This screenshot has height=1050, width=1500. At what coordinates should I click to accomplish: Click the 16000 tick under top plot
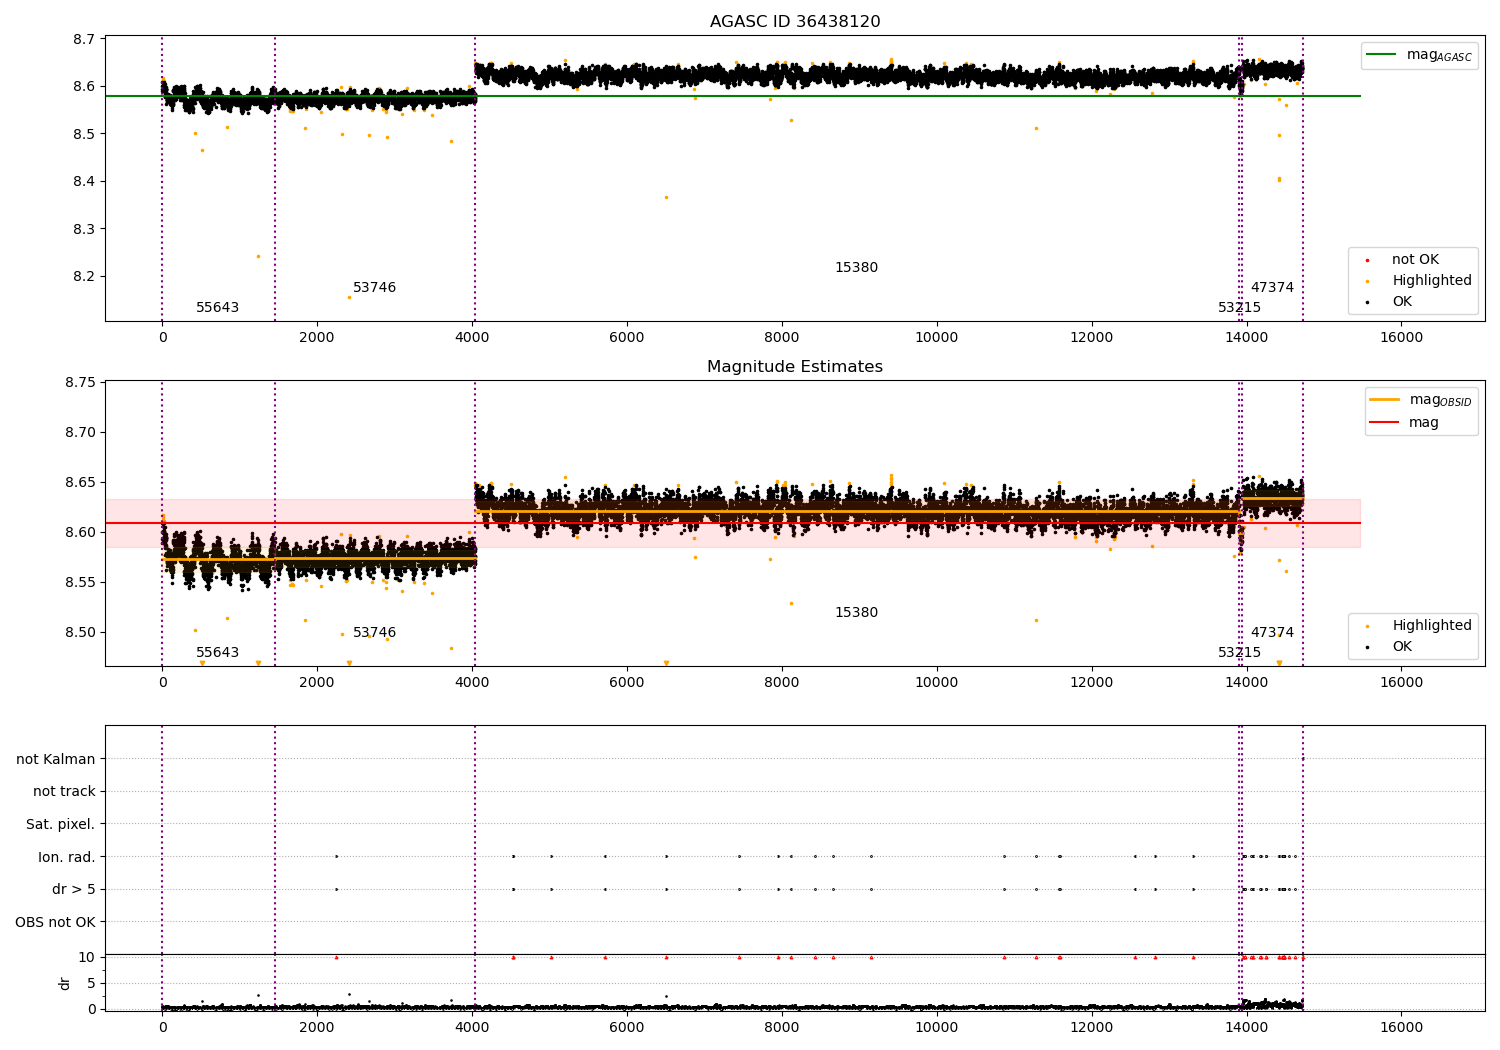click(x=1401, y=338)
